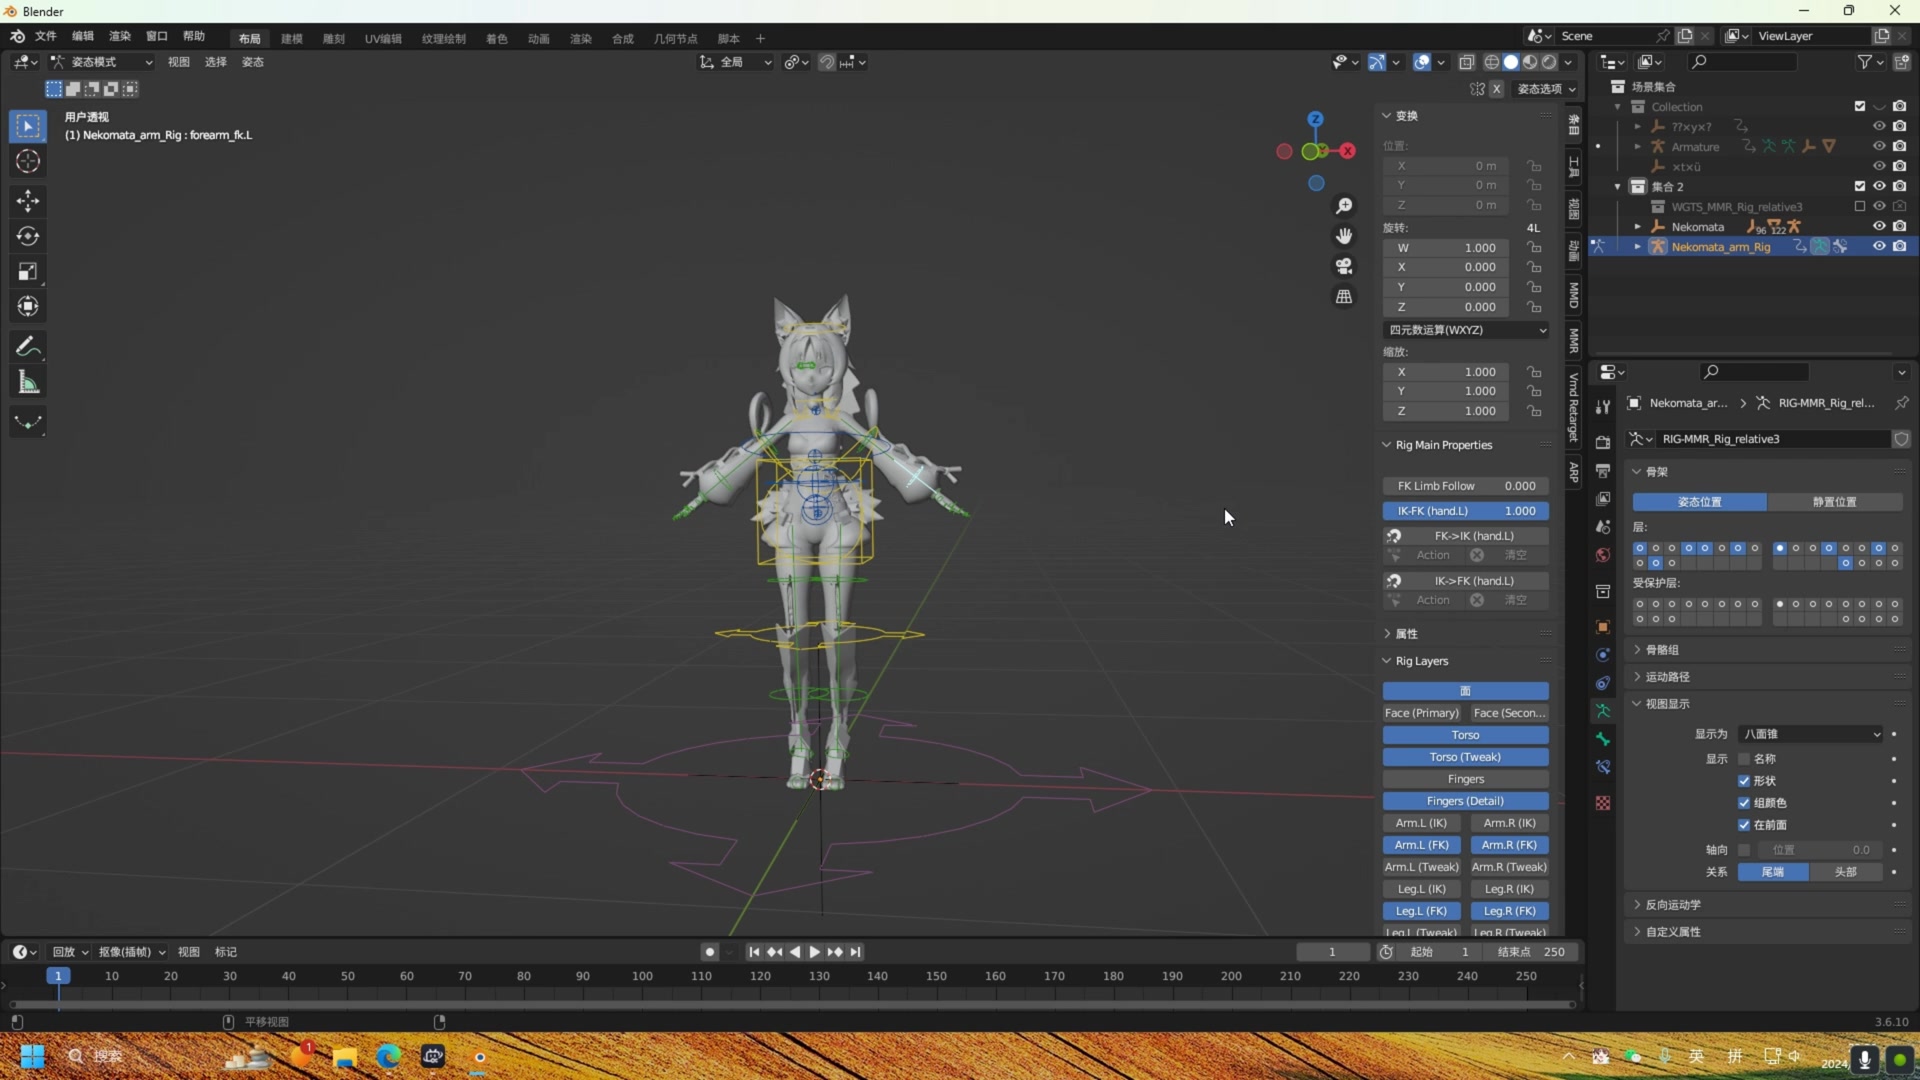Select the Rotate tool

[x=28, y=237]
